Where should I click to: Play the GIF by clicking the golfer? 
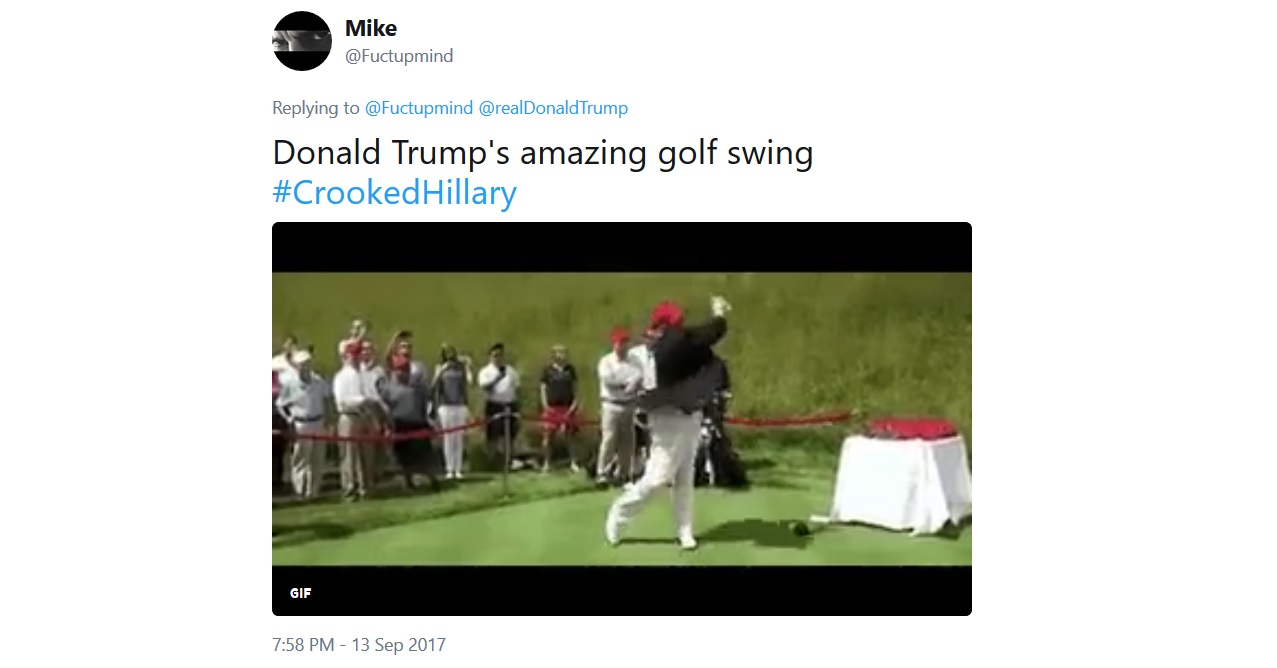670,420
